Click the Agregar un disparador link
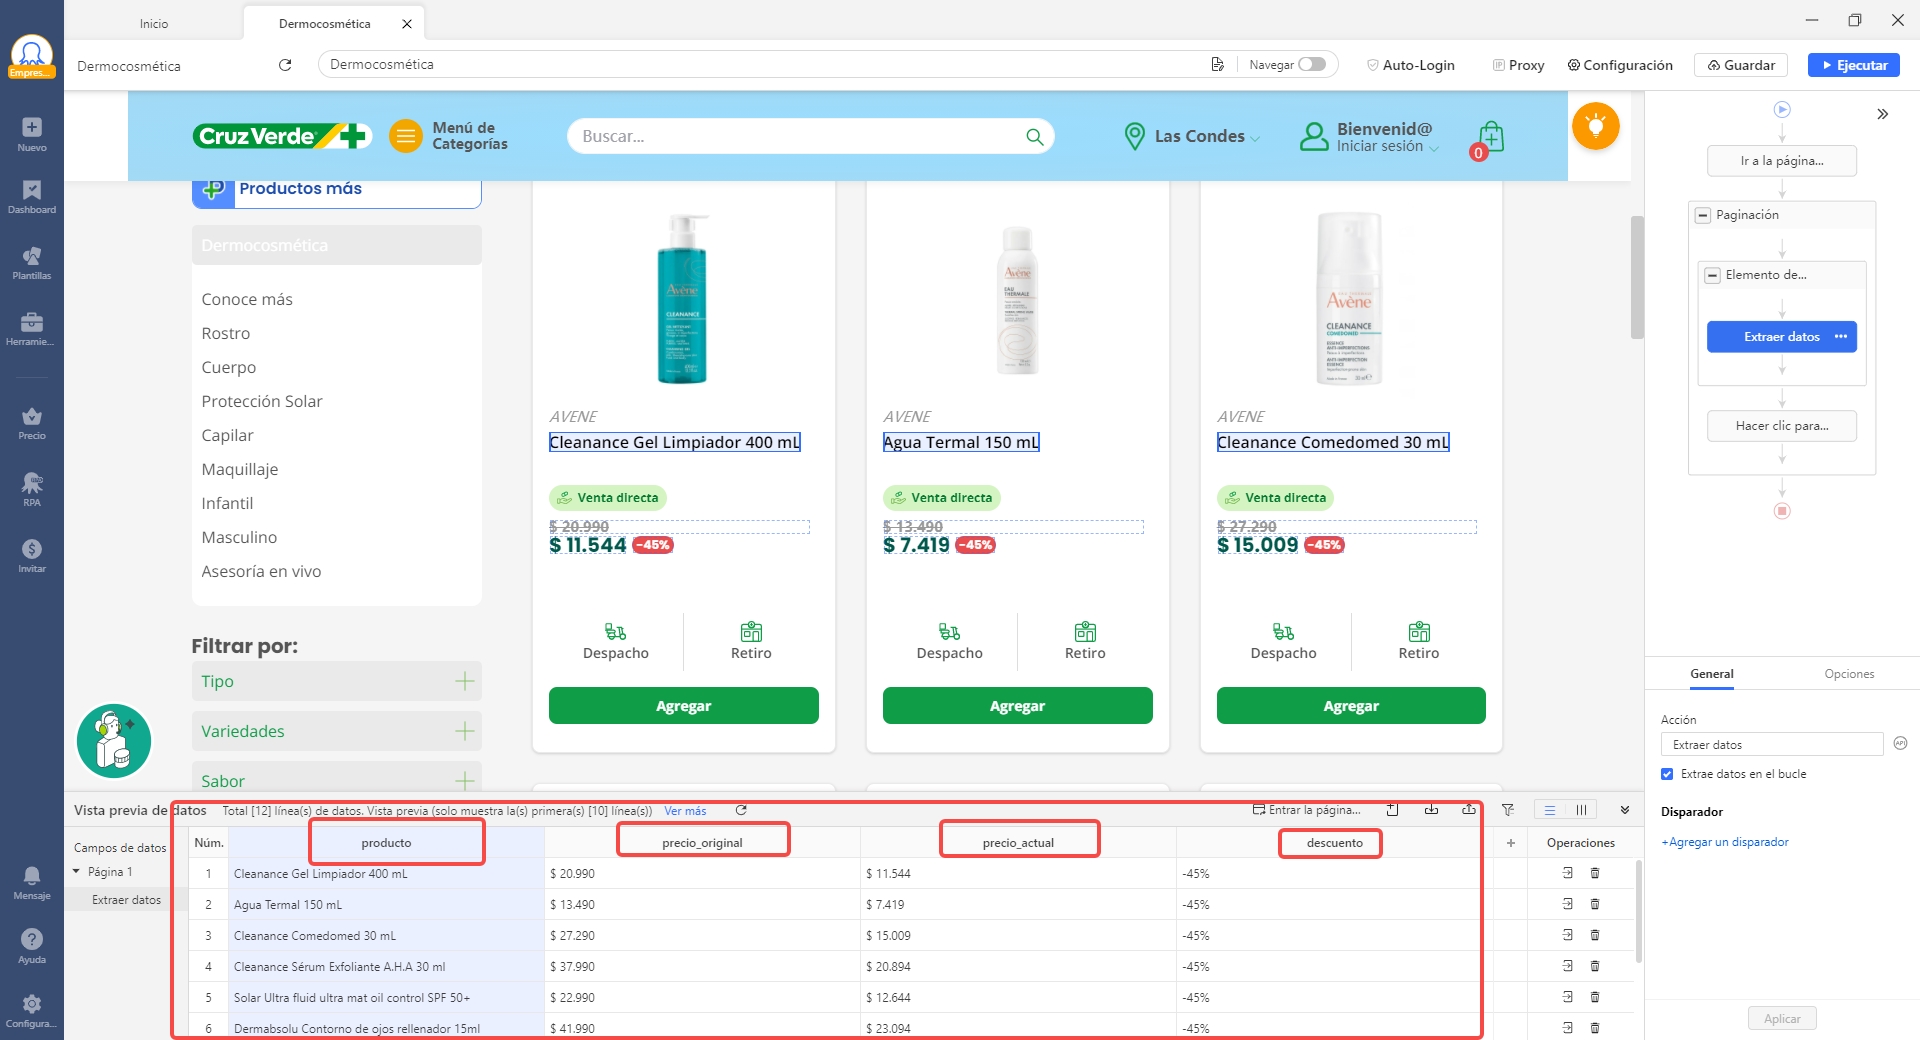The image size is (1920, 1040). coord(1725,842)
